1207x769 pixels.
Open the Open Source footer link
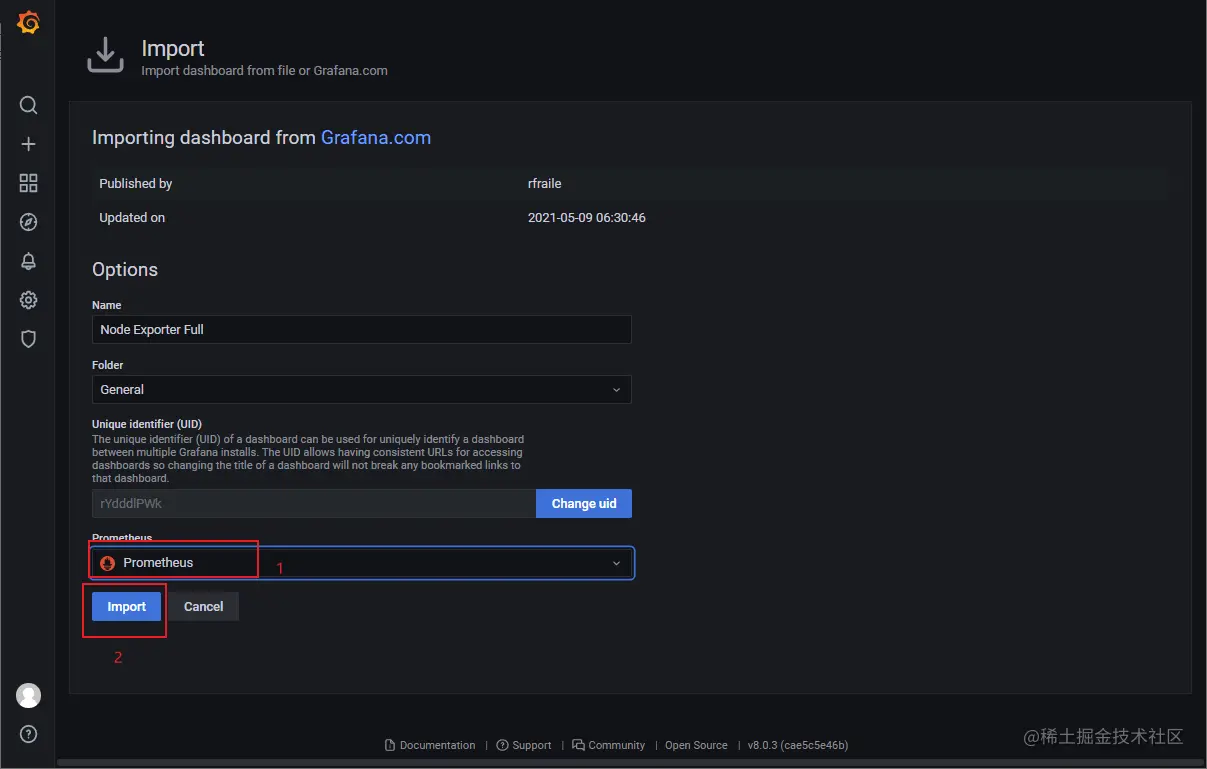click(x=696, y=745)
